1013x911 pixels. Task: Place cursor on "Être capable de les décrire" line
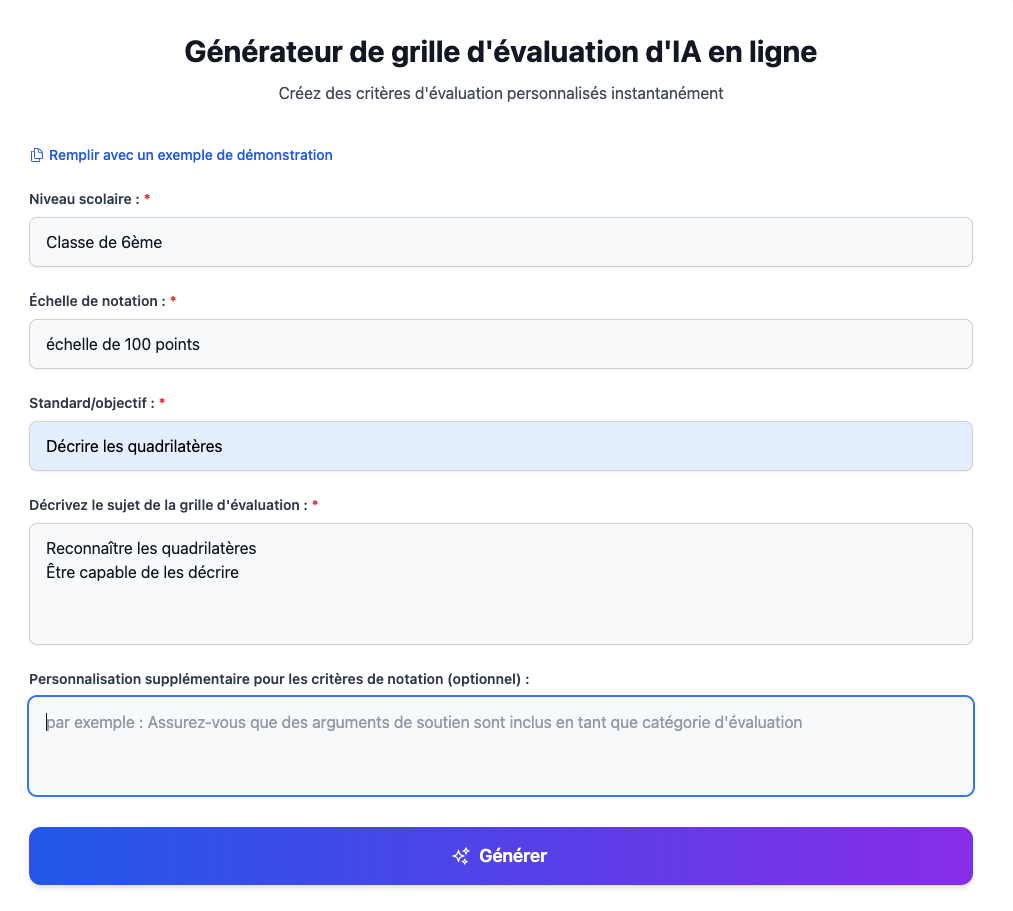pyautogui.click(x=142, y=573)
